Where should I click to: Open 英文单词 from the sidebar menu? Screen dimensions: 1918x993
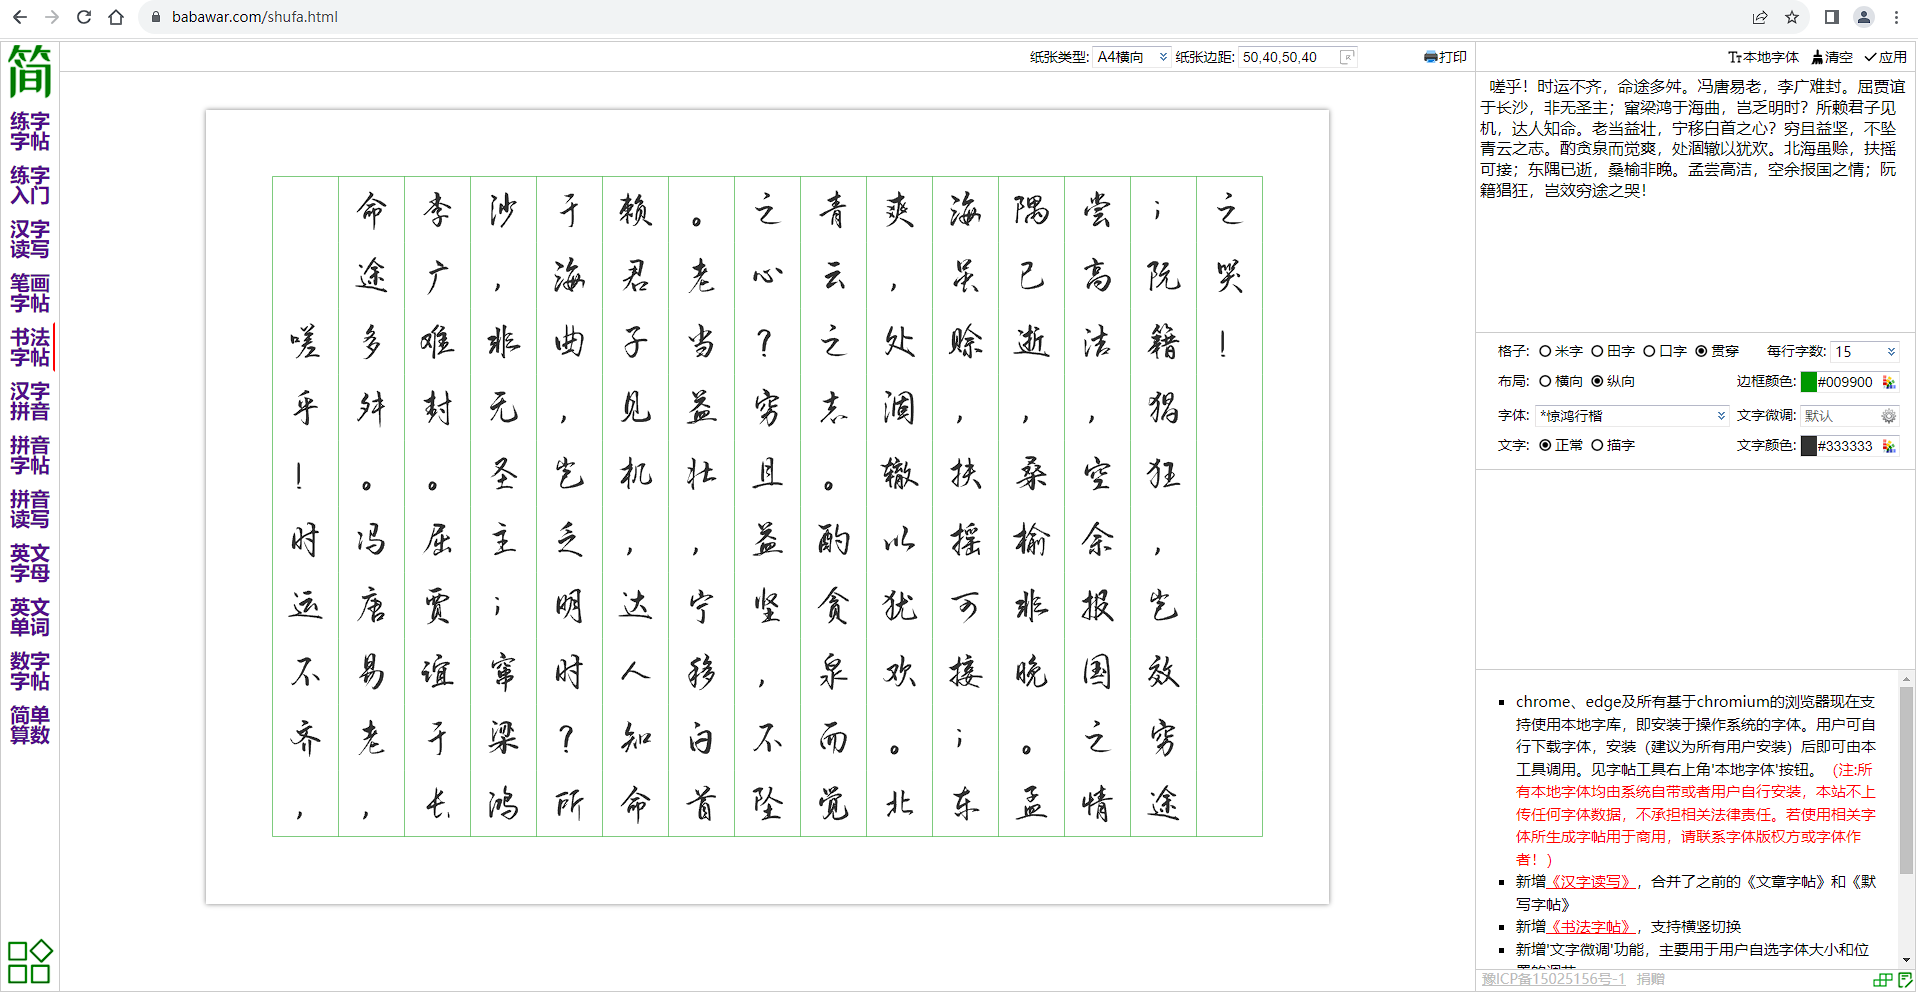[30, 617]
